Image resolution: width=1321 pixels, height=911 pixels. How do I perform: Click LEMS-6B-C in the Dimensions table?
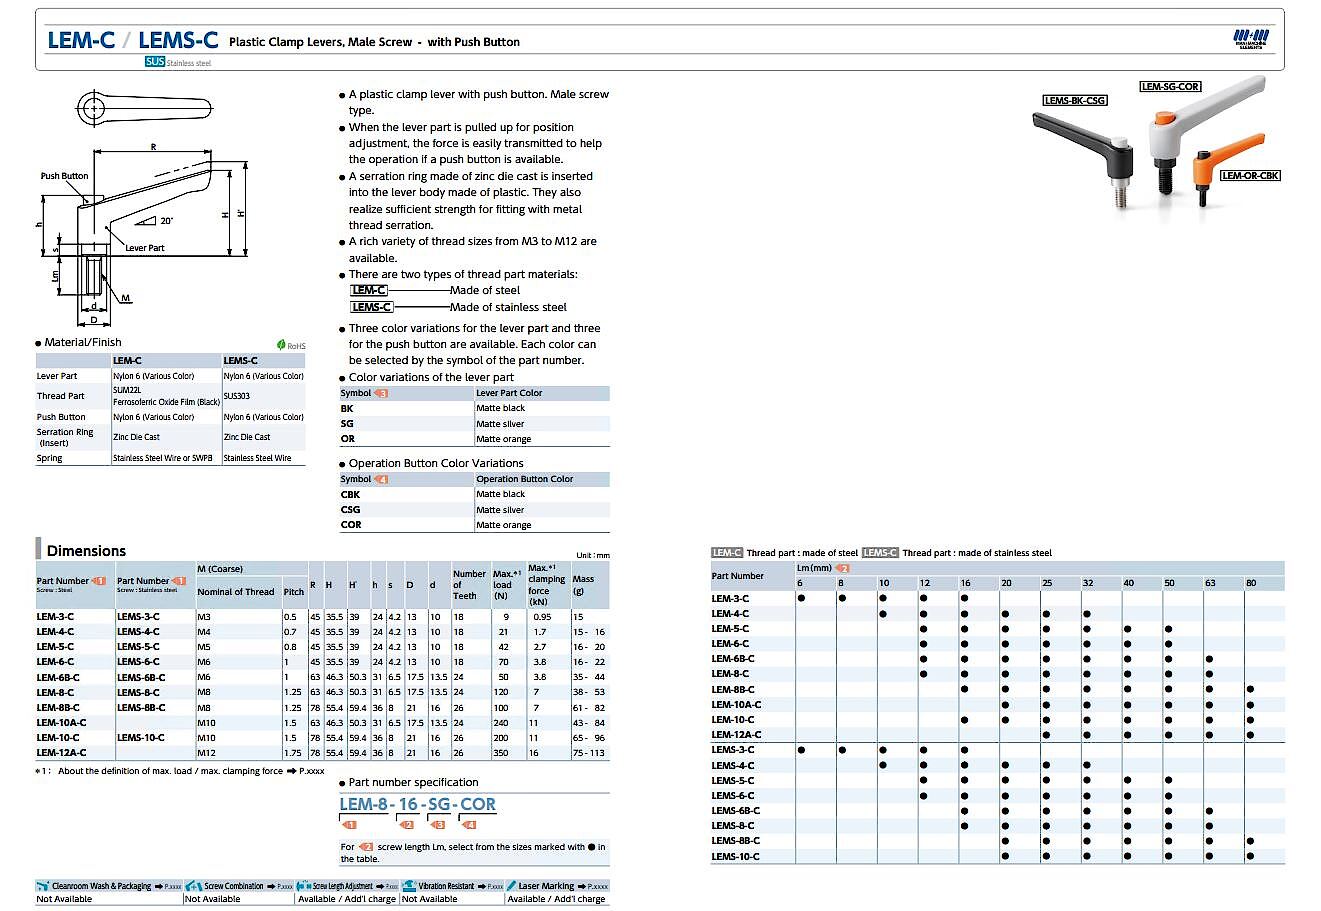point(141,677)
